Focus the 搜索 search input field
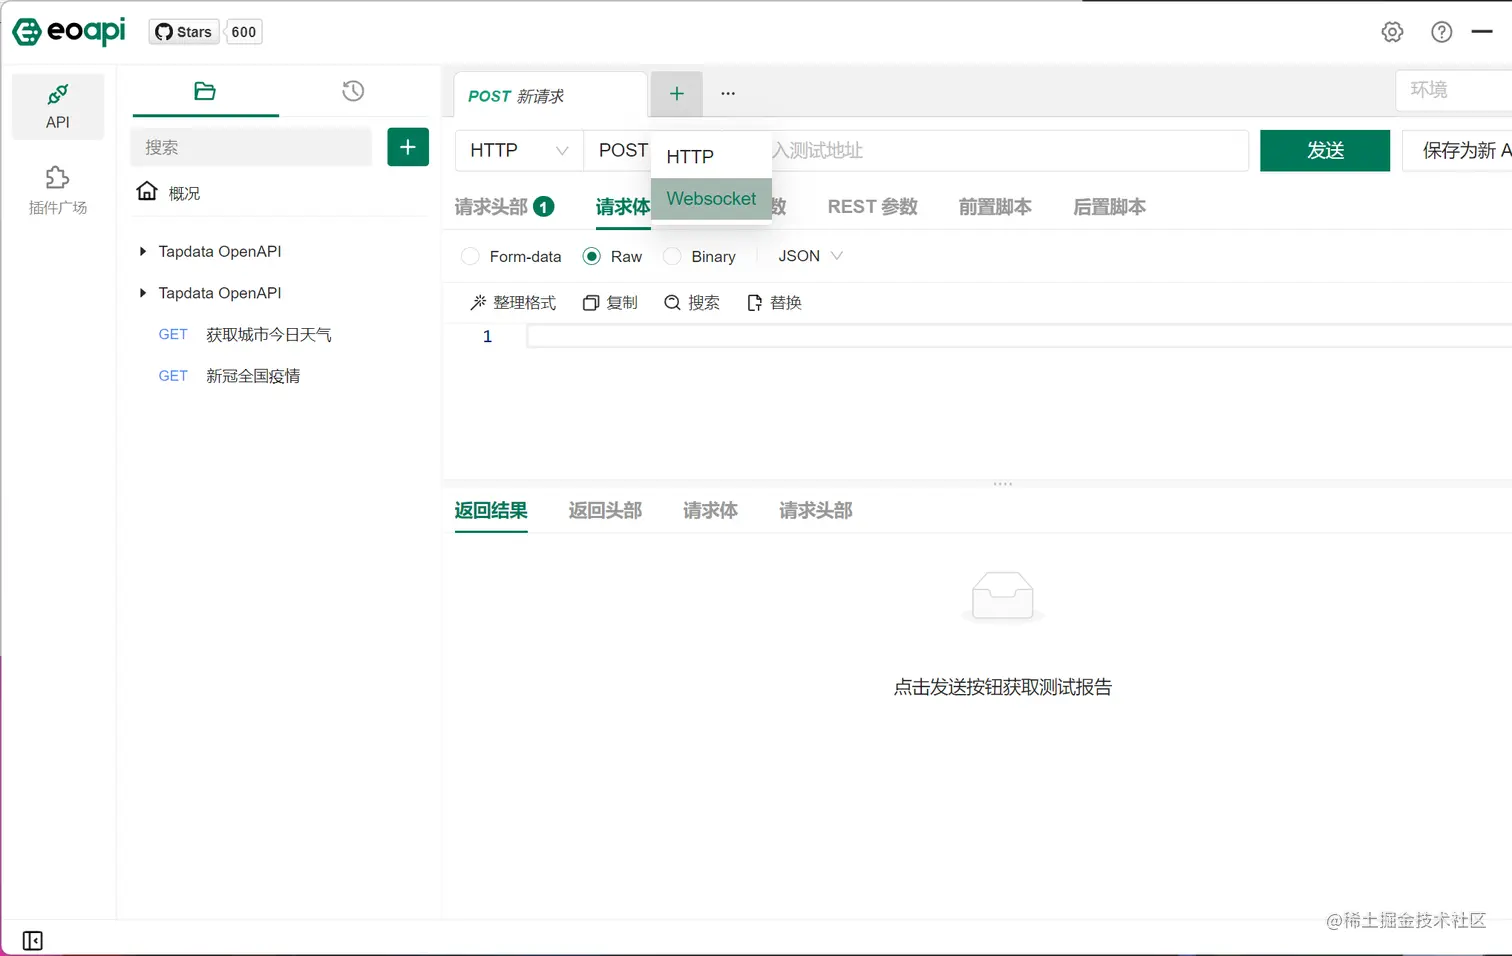The image size is (1512, 956). [x=251, y=147]
